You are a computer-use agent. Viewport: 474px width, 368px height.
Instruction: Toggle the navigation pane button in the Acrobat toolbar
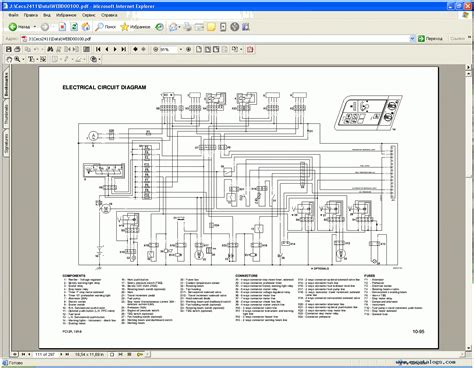[86, 49]
